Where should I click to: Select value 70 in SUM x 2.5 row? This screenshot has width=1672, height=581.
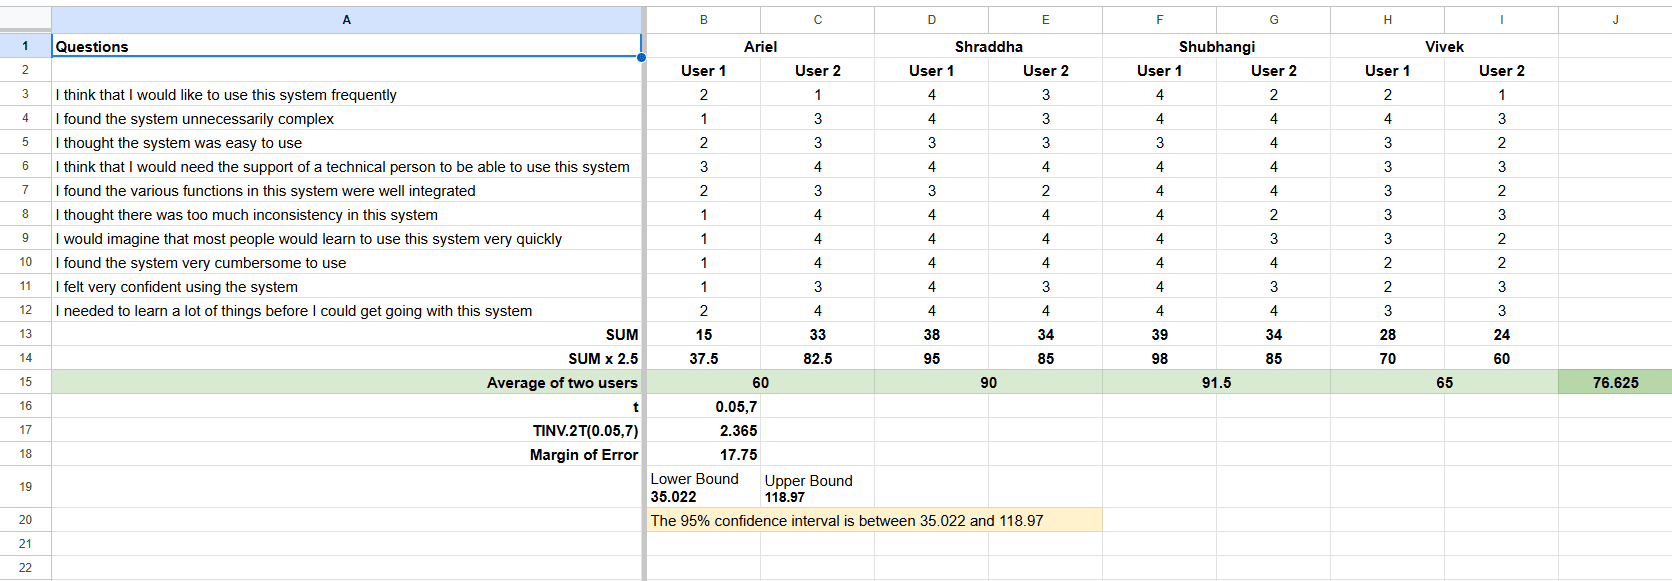(1388, 358)
